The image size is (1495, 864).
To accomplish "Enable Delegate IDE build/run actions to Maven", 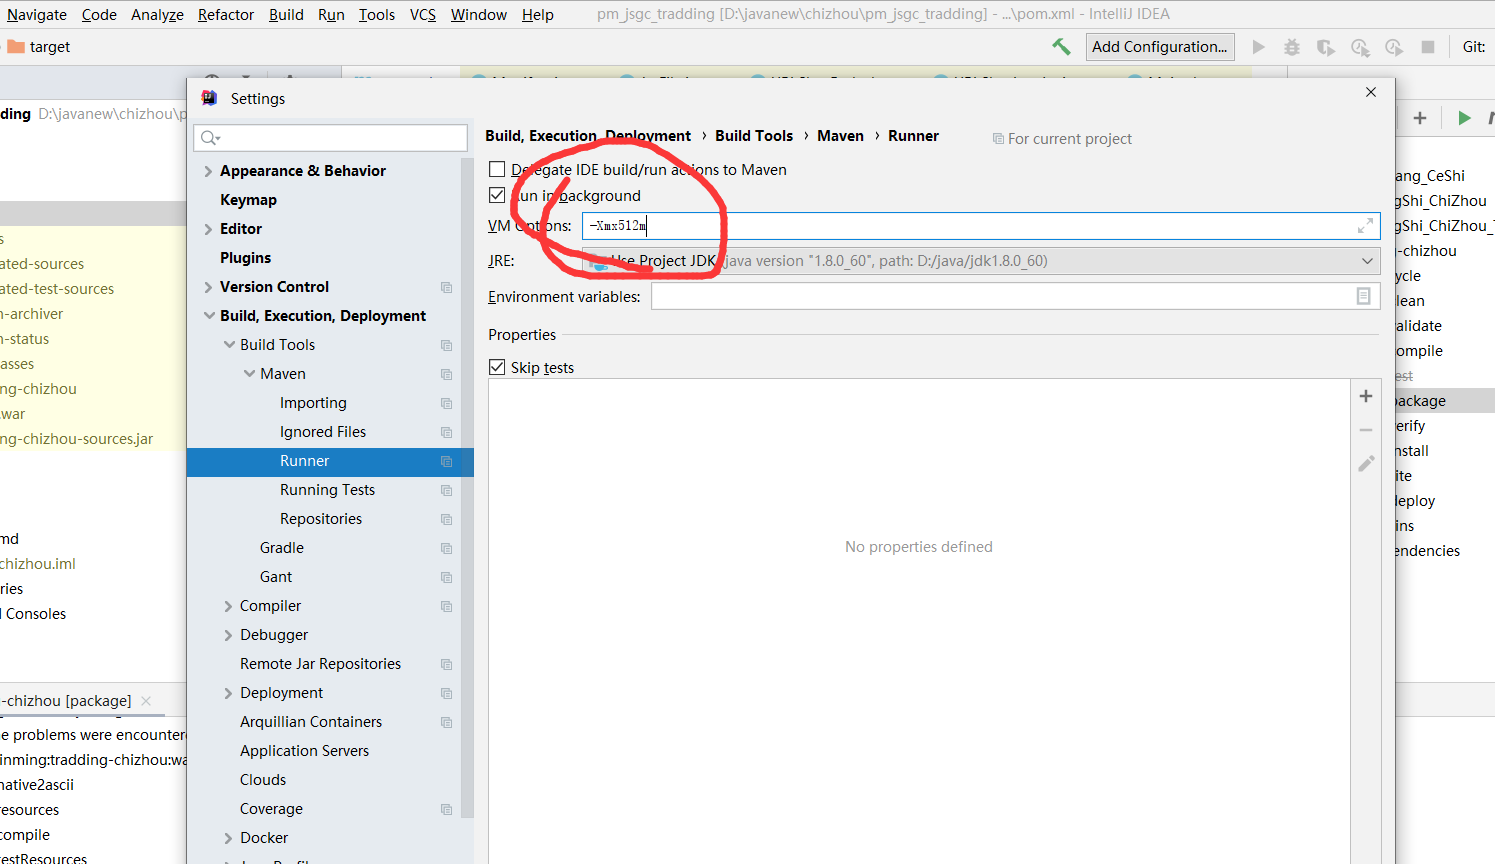I will tap(497, 169).
